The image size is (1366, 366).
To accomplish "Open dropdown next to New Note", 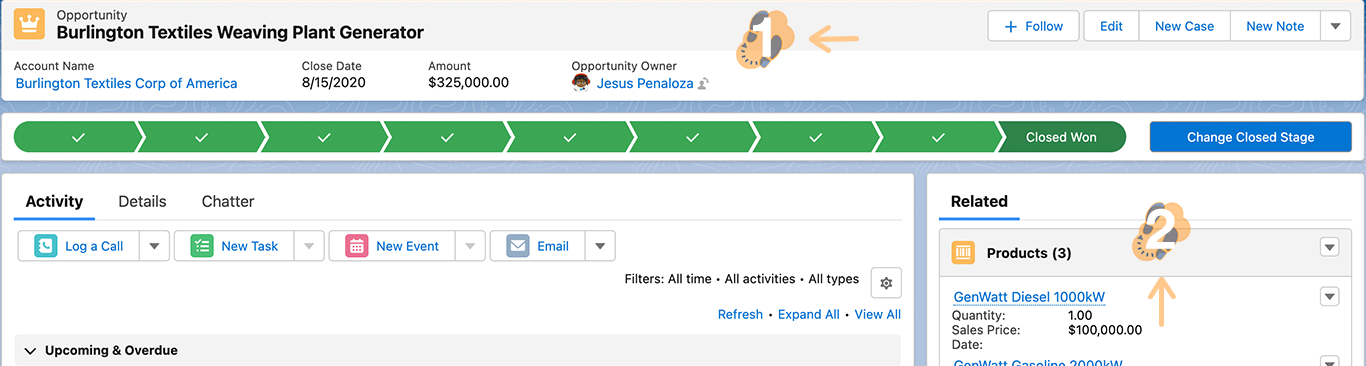I will click(1335, 26).
